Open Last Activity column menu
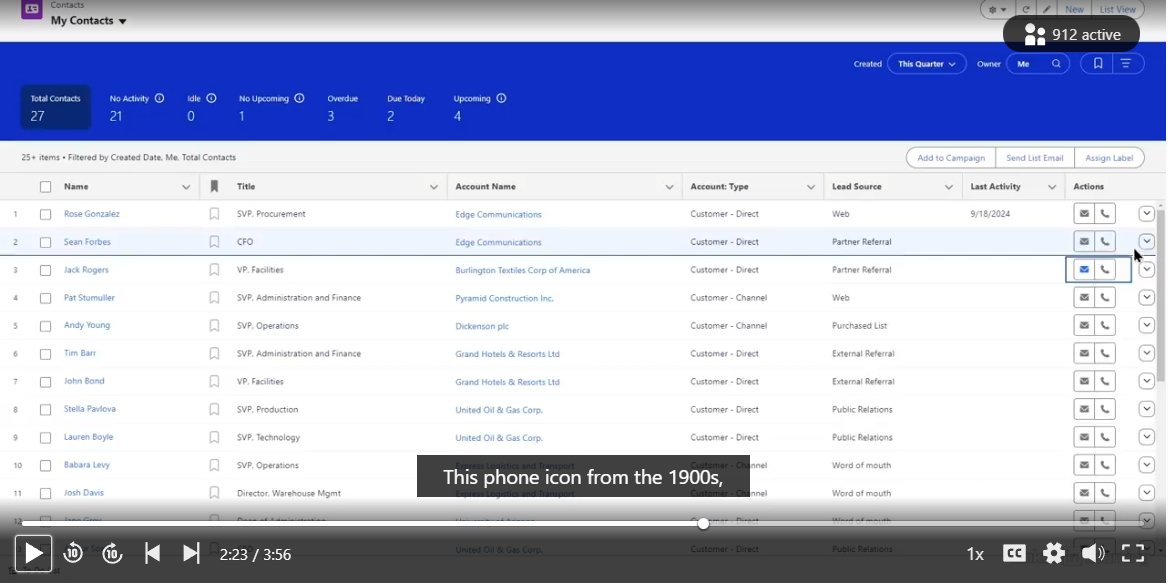Viewport: 1168px width, 585px height. 1052,187
